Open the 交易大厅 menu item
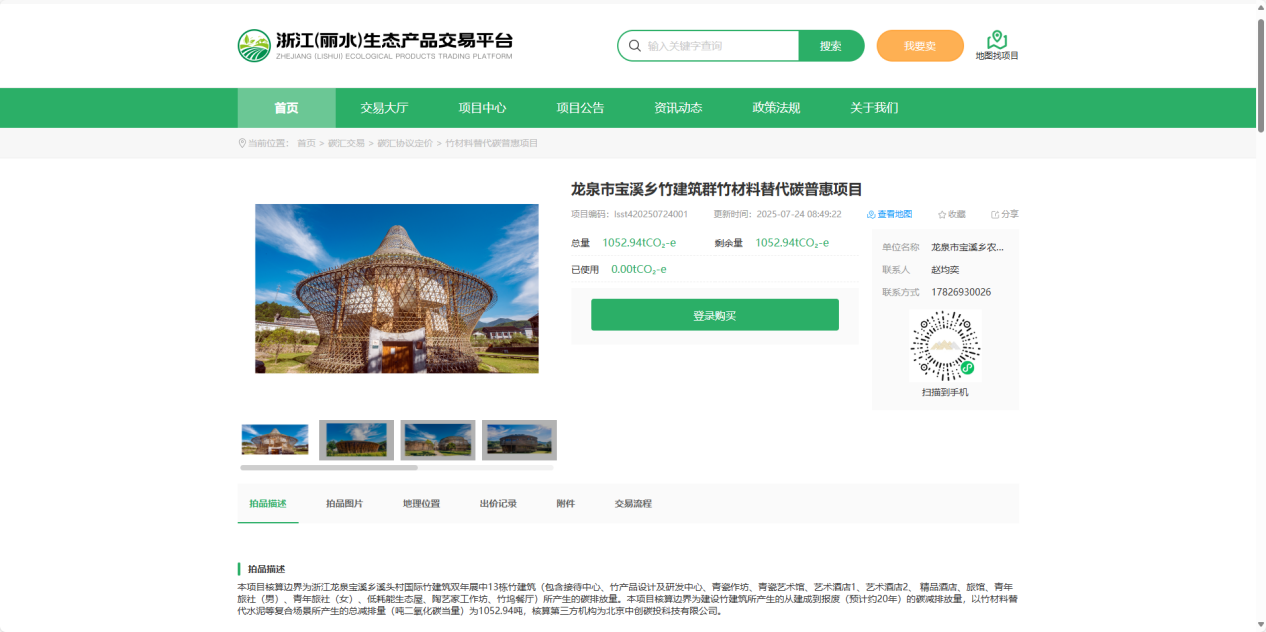1266x632 pixels. coord(384,108)
